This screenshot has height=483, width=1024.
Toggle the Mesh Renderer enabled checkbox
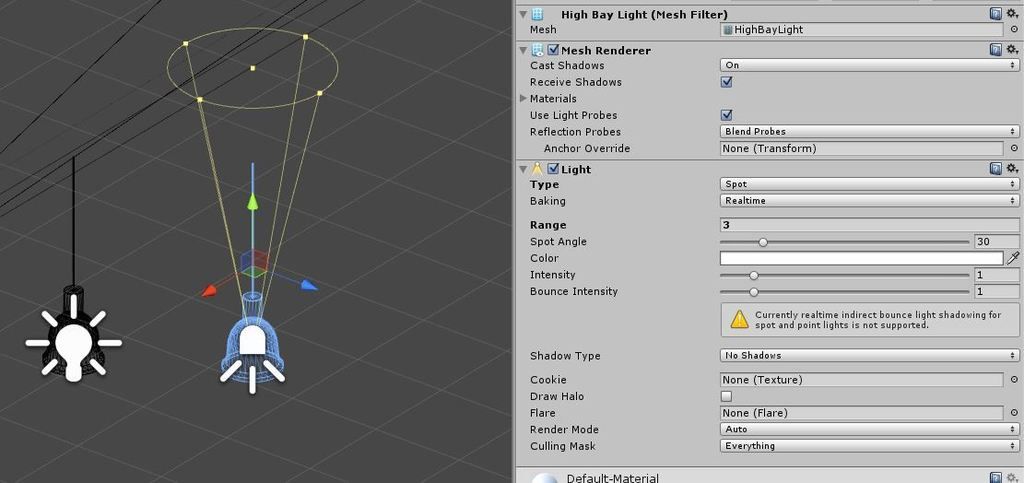click(553, 50)
